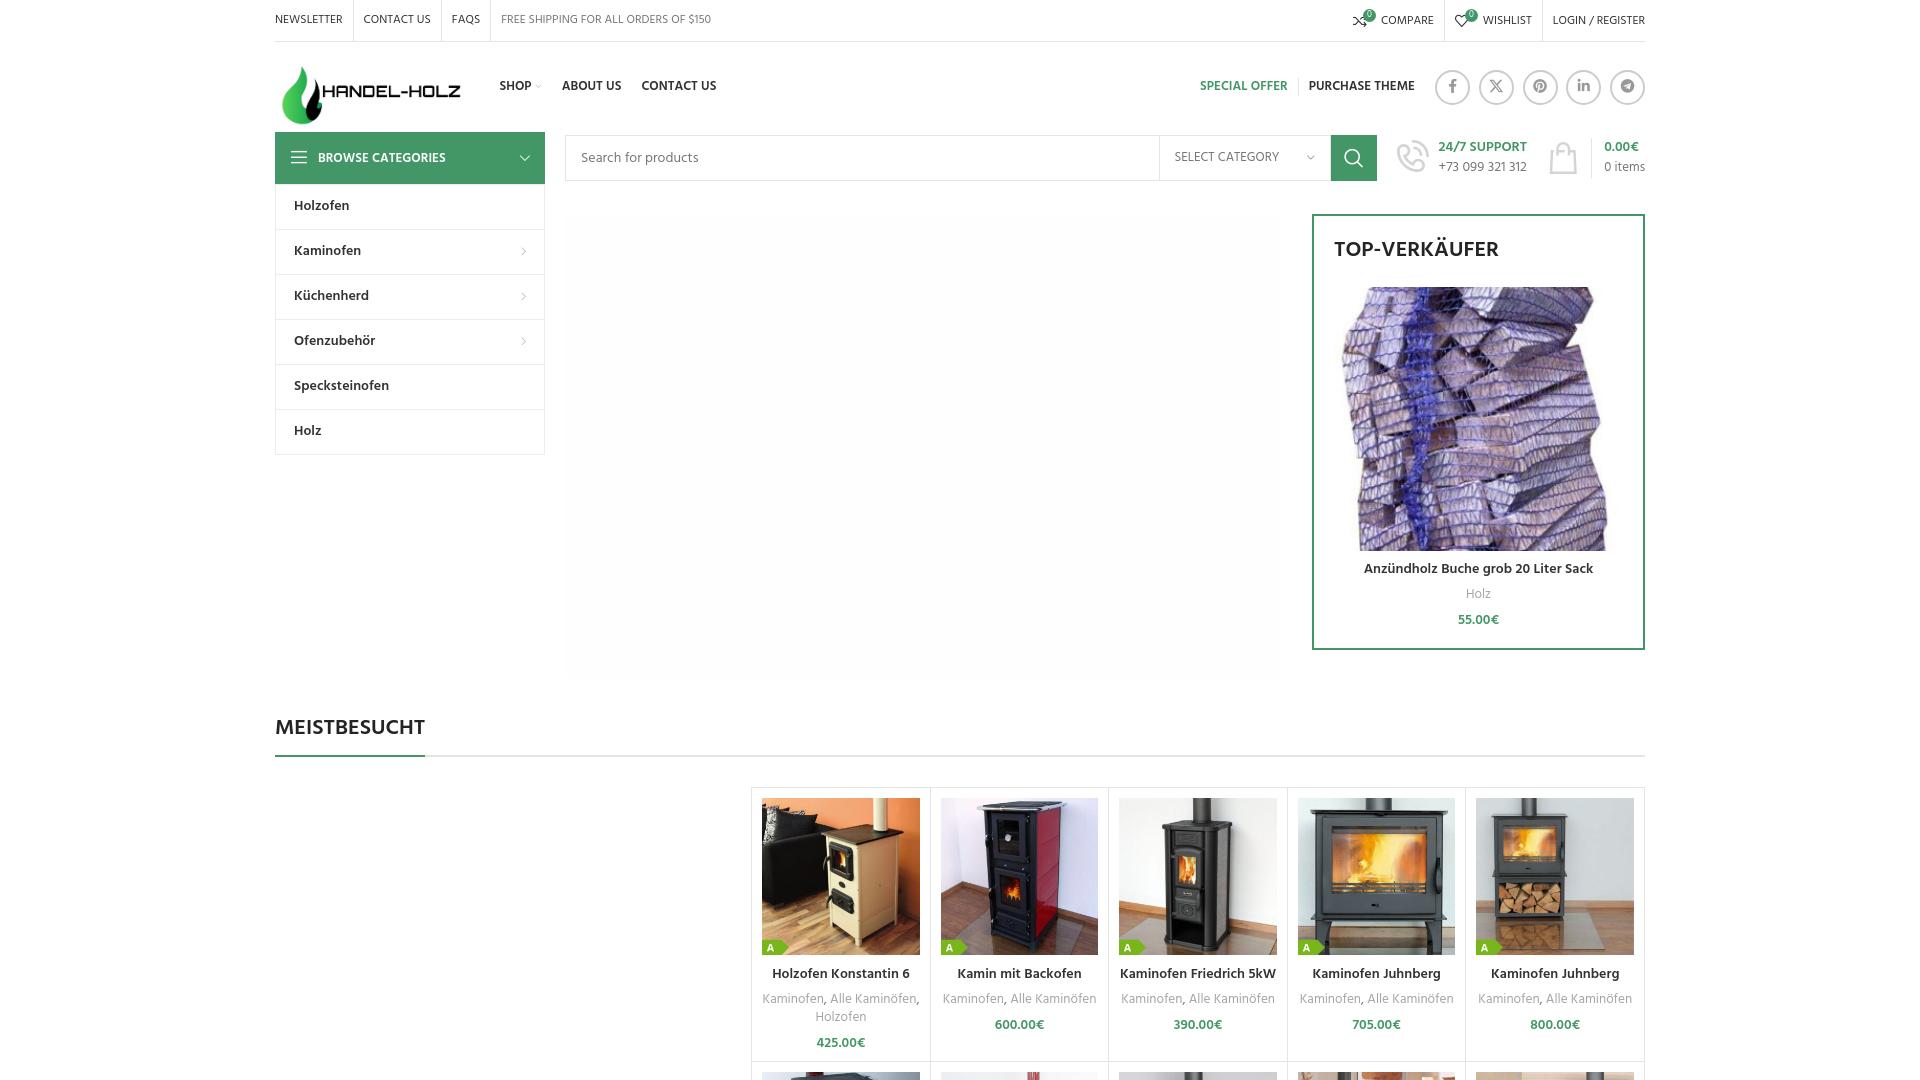Click the hamburger icon in Browse Categories
Image resolution: width=1920 pixels, height=1080 pixels.
click(x=299, y=158)
